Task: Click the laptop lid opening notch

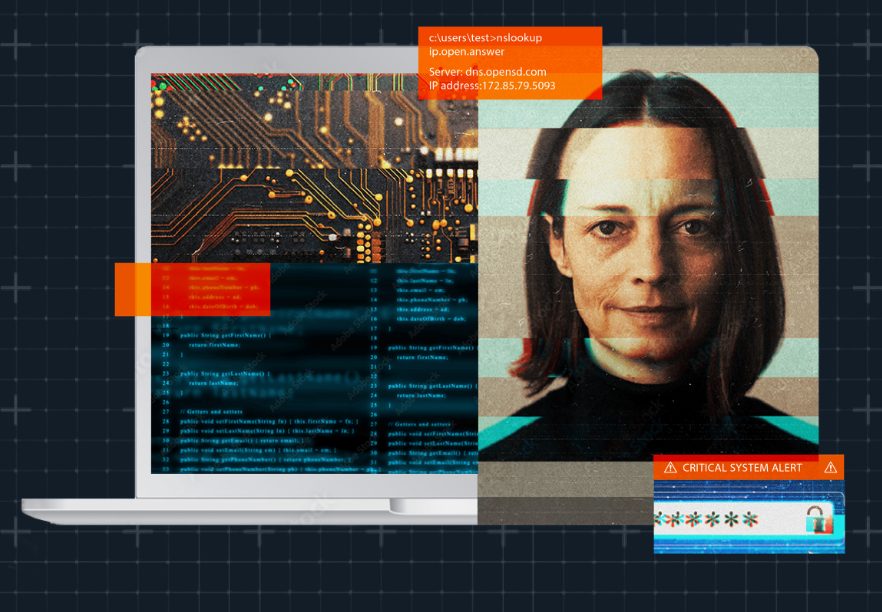Action: click(433, 505)
